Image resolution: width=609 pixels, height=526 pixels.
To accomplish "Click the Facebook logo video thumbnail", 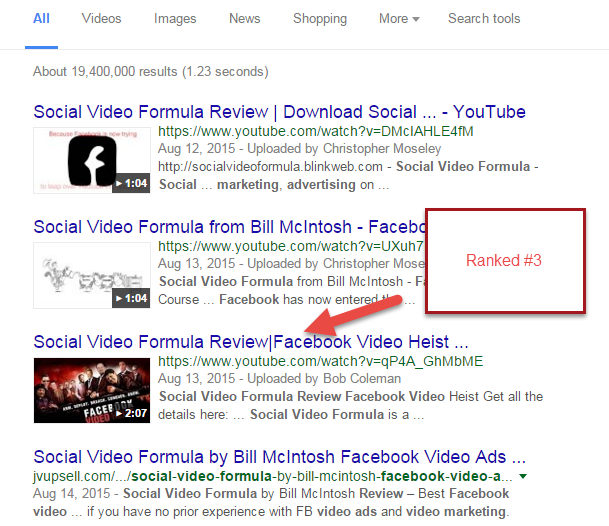I will pyautogui.click(x=92, y=160).
